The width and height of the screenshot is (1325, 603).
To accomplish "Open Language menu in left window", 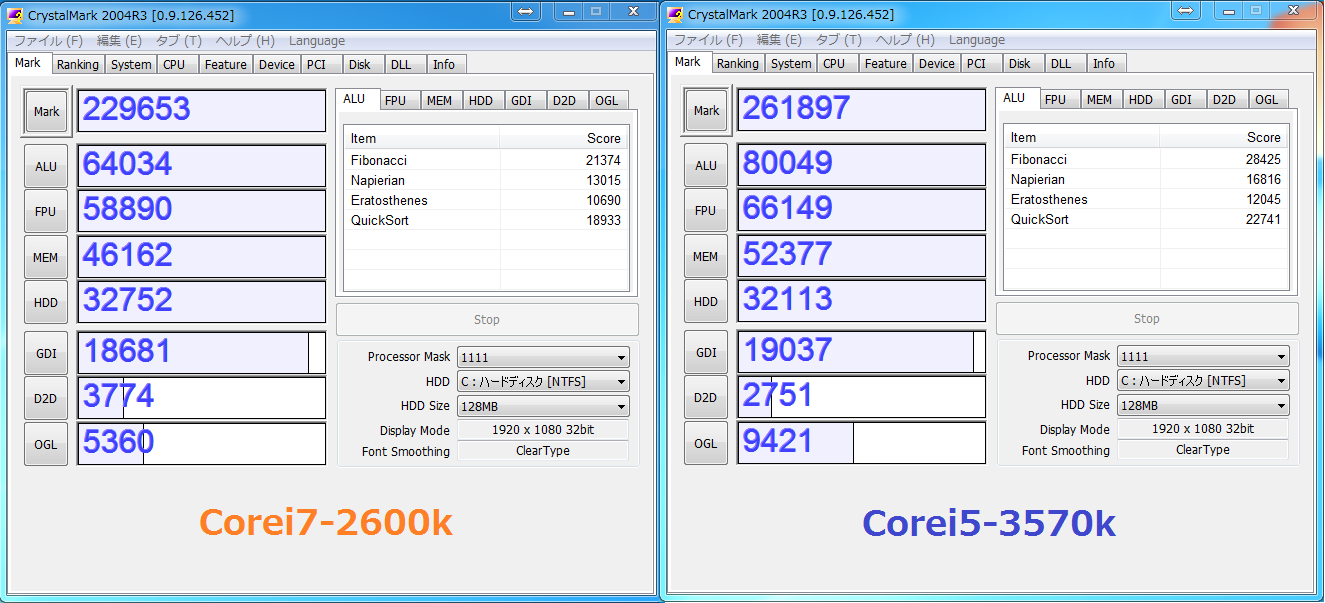I will point(317,41).
